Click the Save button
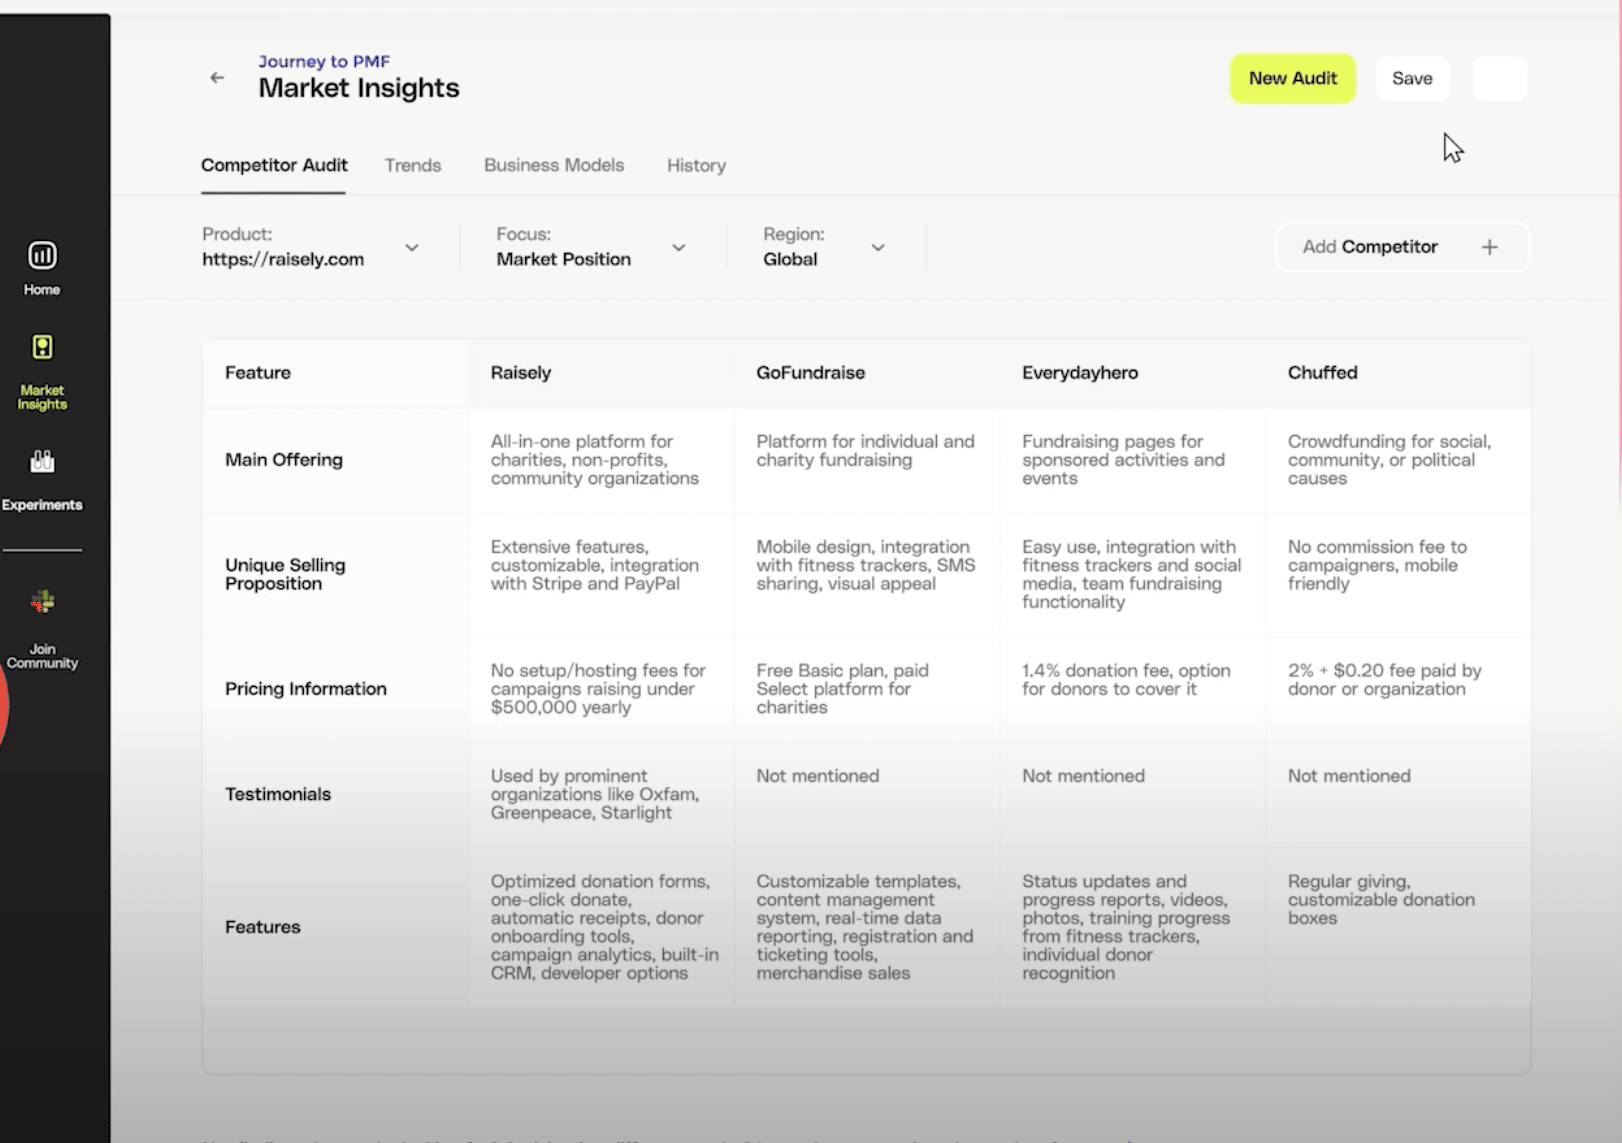This screenshot has width=1622, height=1143. 1412,78
